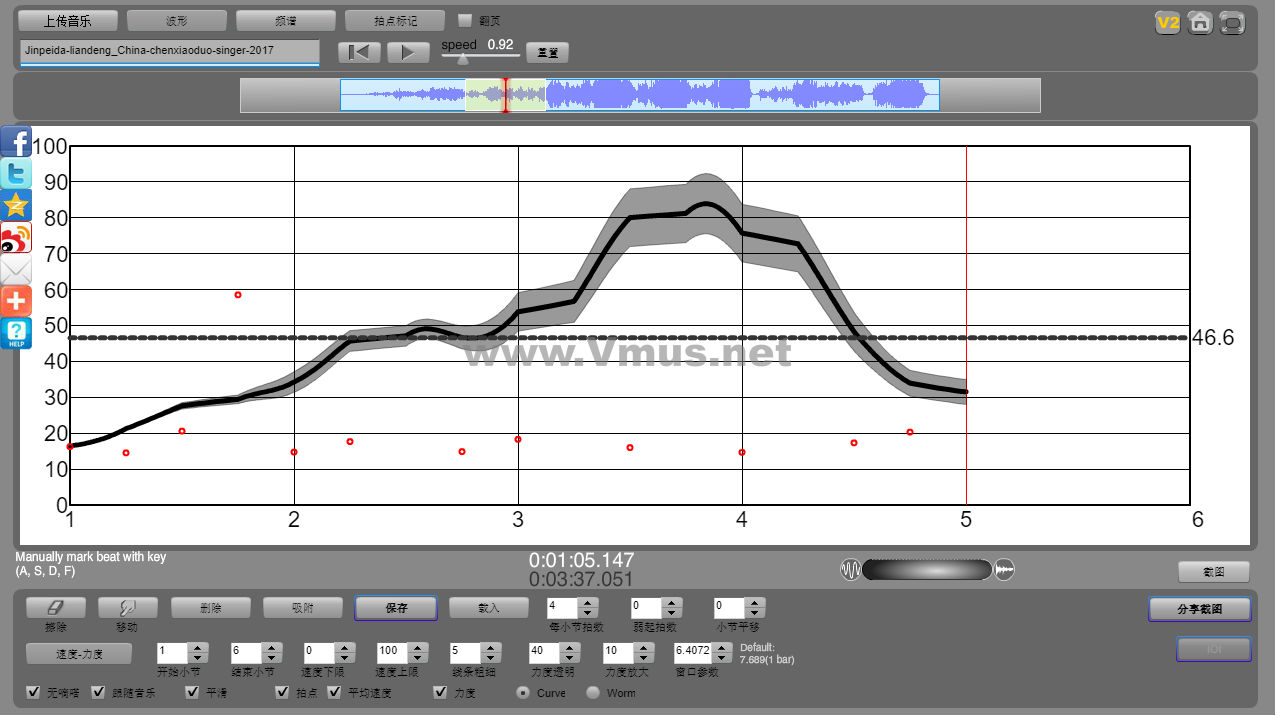Click the 上传音乐 upload music button
Viewport: 1275px width, 715px height.
click(x=68, y=20)
